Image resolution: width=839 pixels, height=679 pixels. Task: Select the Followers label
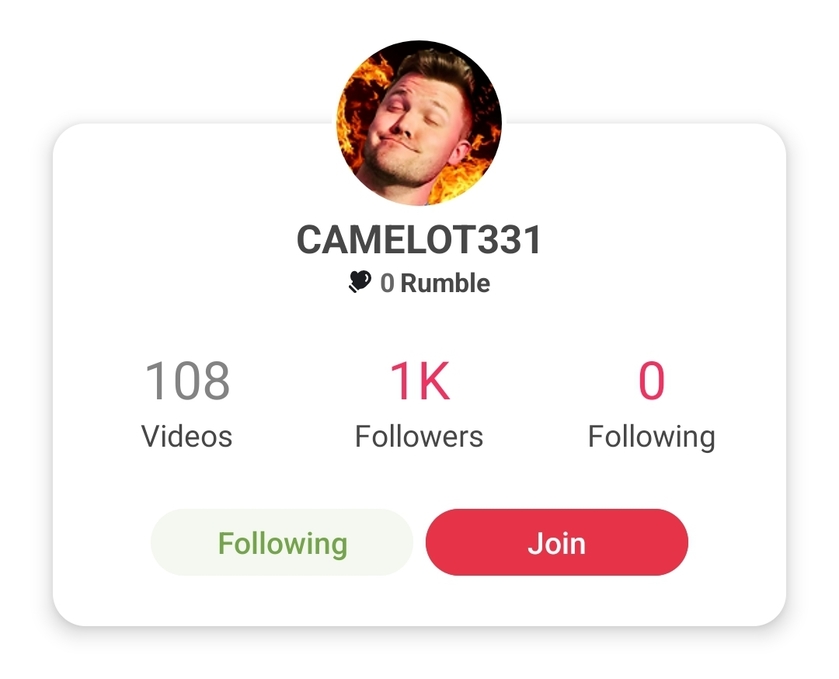tap(419, 436)
